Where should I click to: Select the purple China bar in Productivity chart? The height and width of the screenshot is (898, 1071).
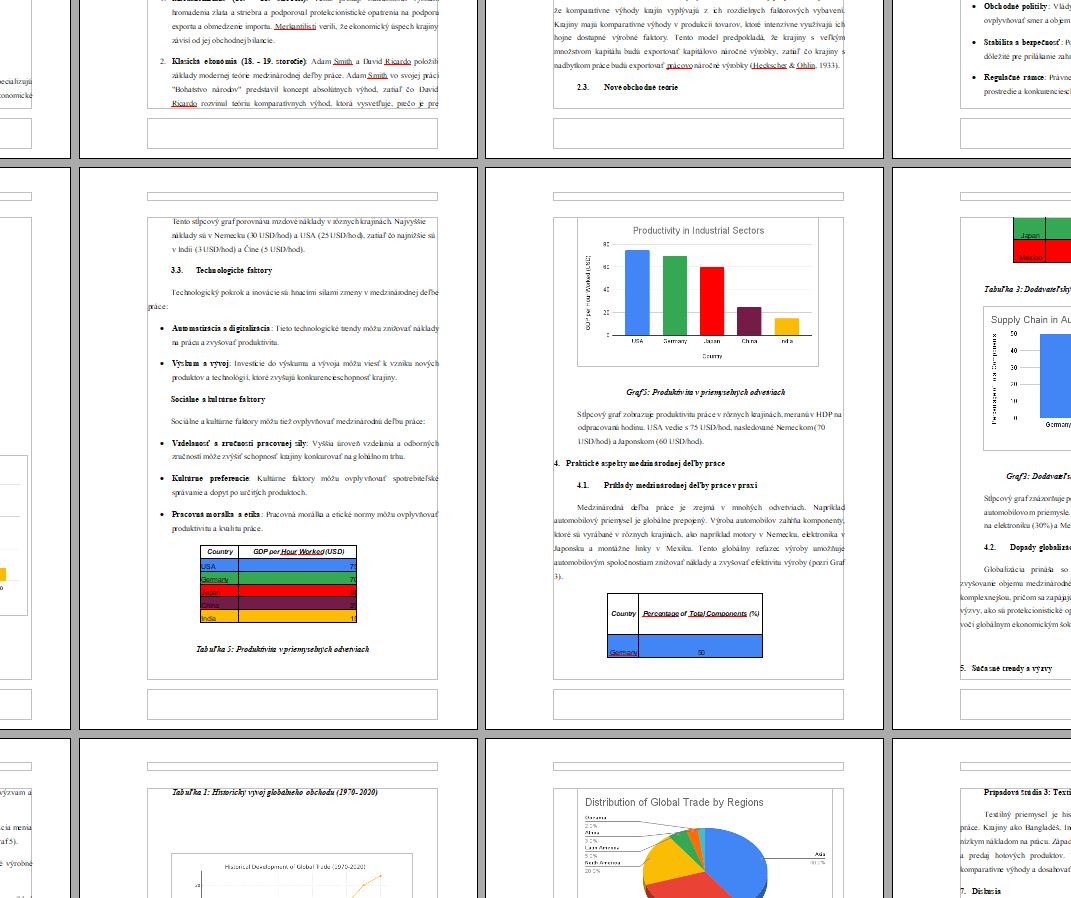pos(749,321)
